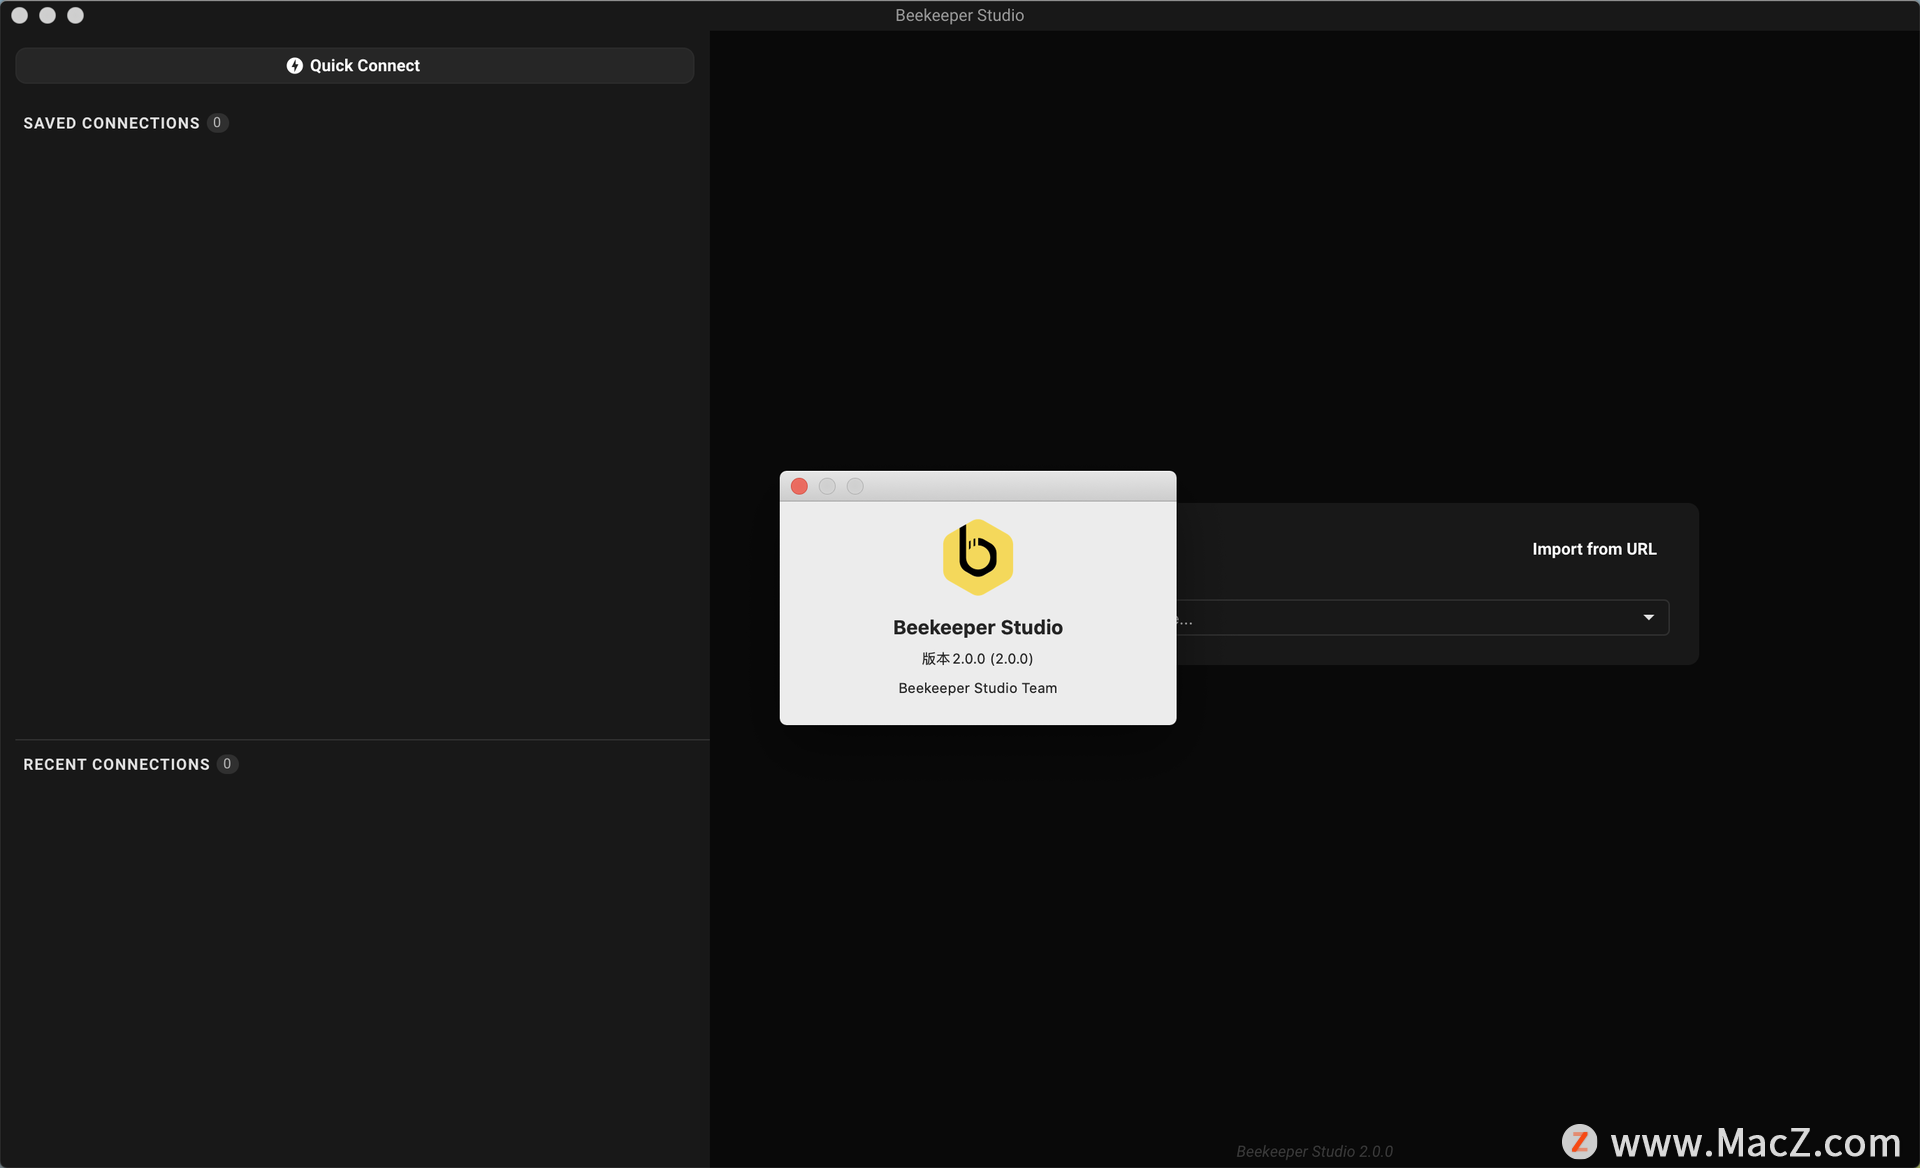This screenshot has width=1920, height=1168.
Task: Click the Saved Connections count badge
Action: pos(217,123)
